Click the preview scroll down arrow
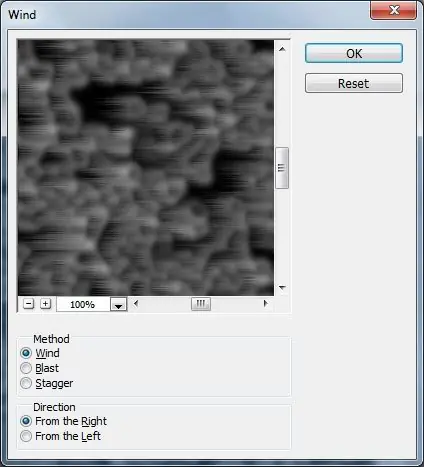The image size is (424, 467). coord(282,287)
